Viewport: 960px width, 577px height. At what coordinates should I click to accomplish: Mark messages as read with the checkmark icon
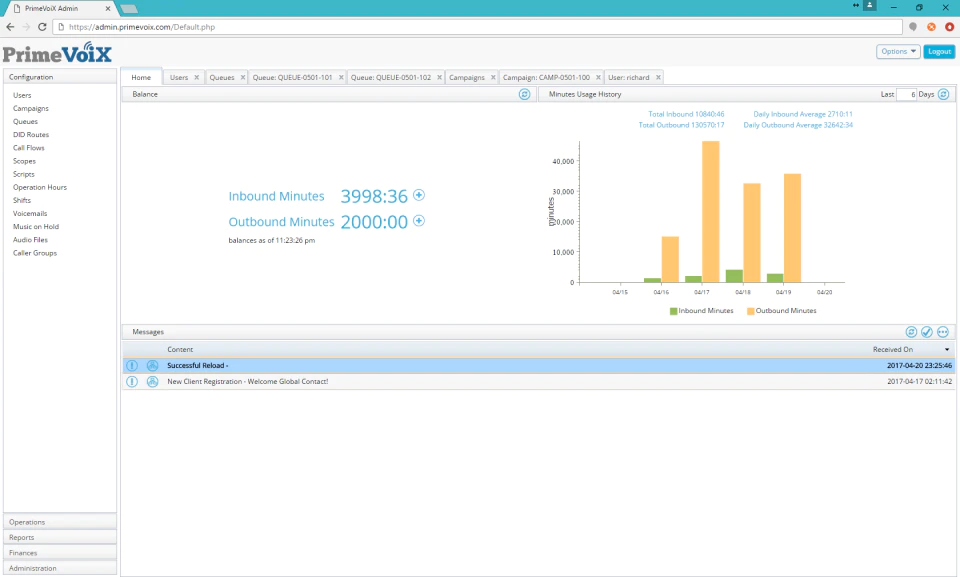pos(927,332)
